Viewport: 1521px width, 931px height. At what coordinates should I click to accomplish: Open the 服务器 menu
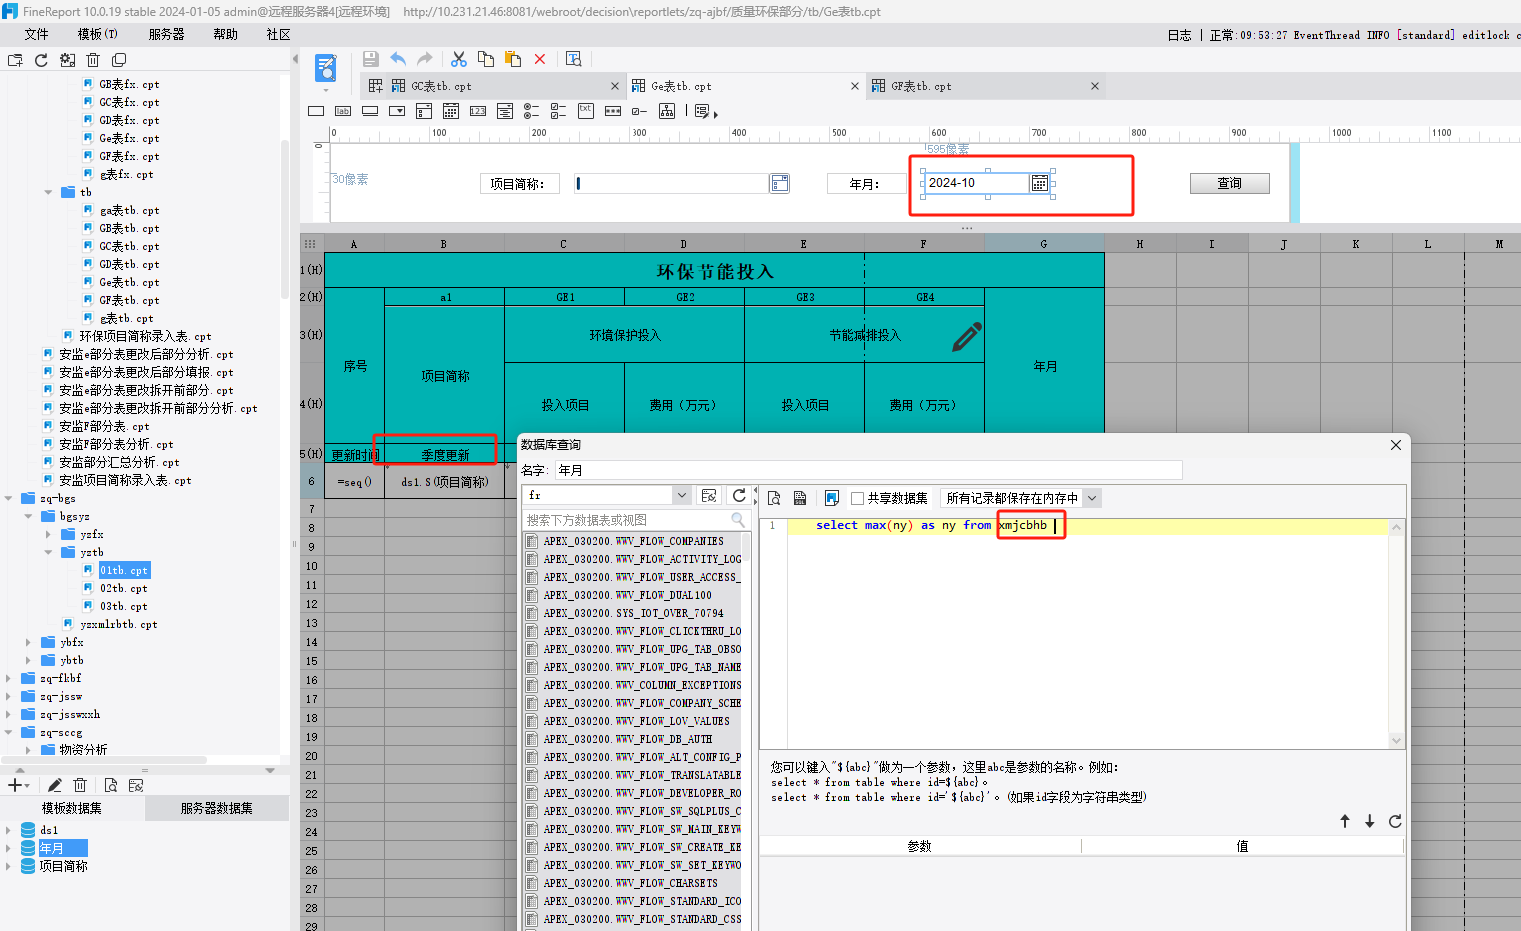tap(166, 34)
